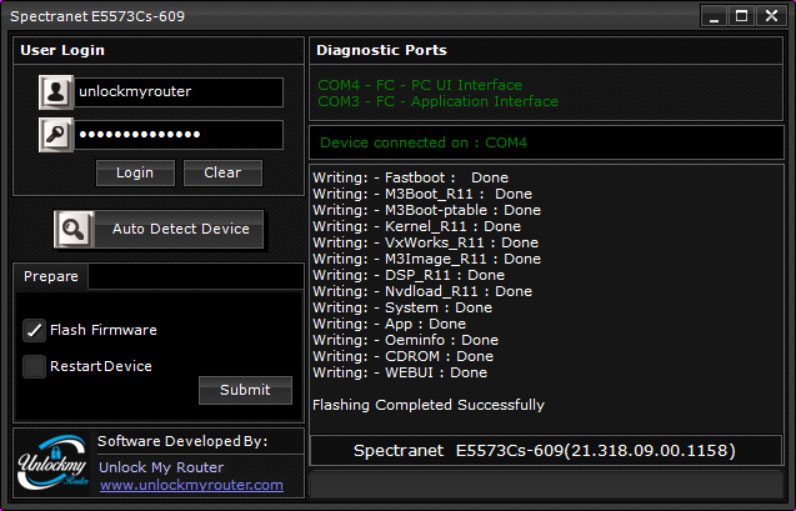Close the Spectranet window
The width and height of the screenshot is (796, 511).
(771, 16)
